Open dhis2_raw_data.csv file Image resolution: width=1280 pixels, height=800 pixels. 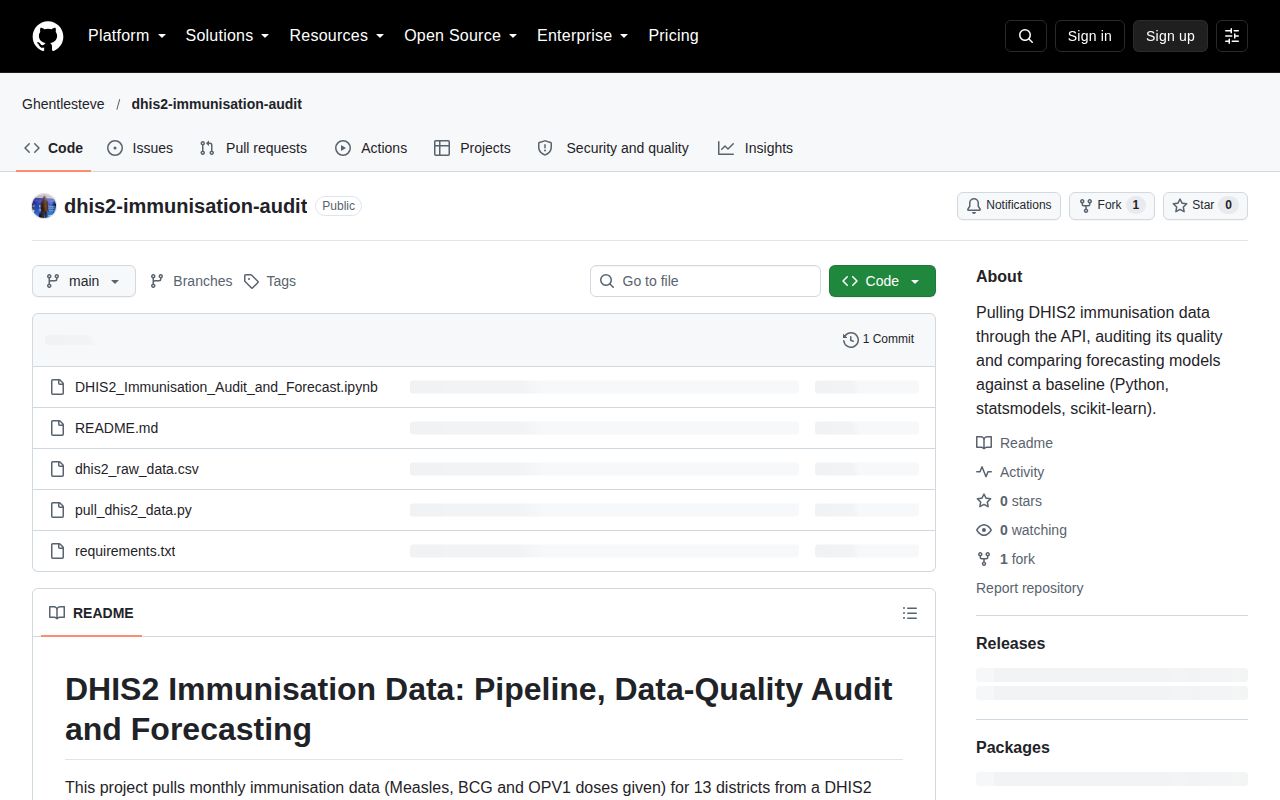137,469
